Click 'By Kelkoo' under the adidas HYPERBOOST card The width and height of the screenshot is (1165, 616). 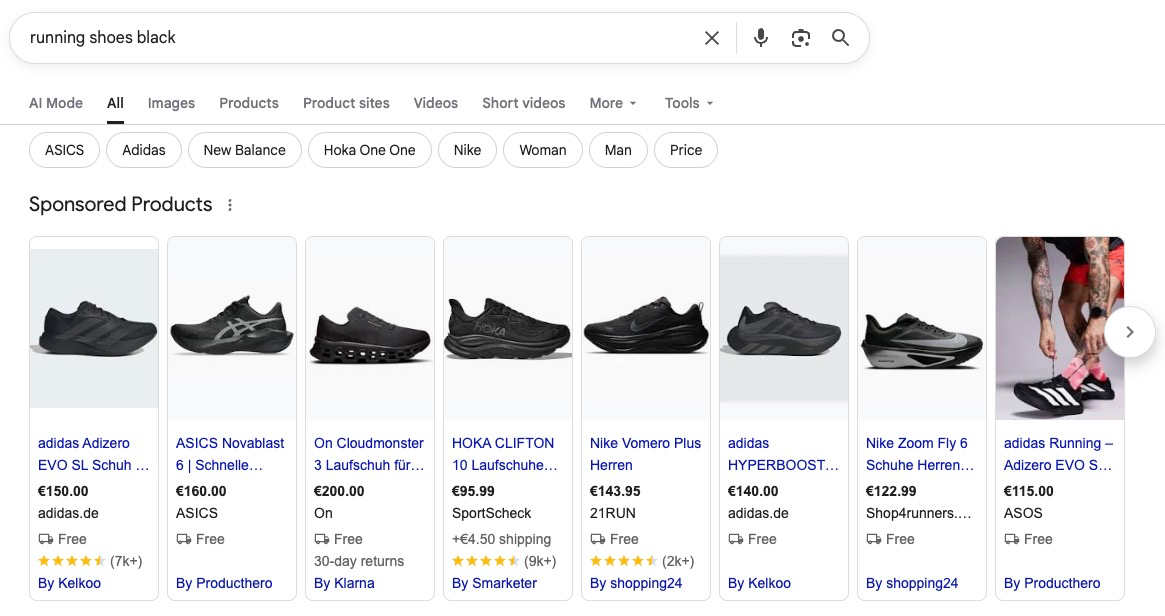pos(759,583)
